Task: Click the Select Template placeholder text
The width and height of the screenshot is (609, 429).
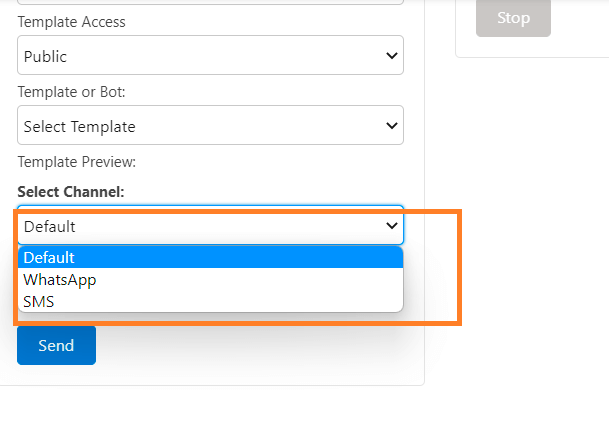Action: (80, 127)
